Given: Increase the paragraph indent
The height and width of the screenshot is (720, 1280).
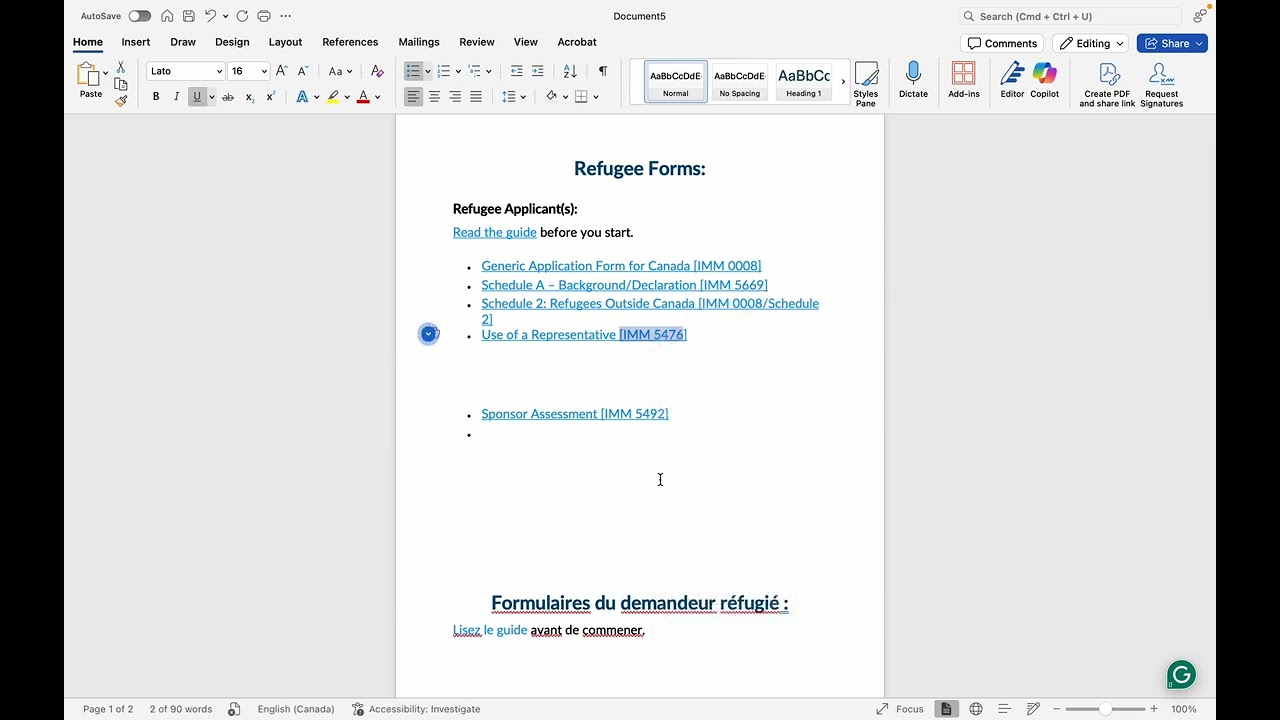Looking at the screenshot, I should 538,71.
